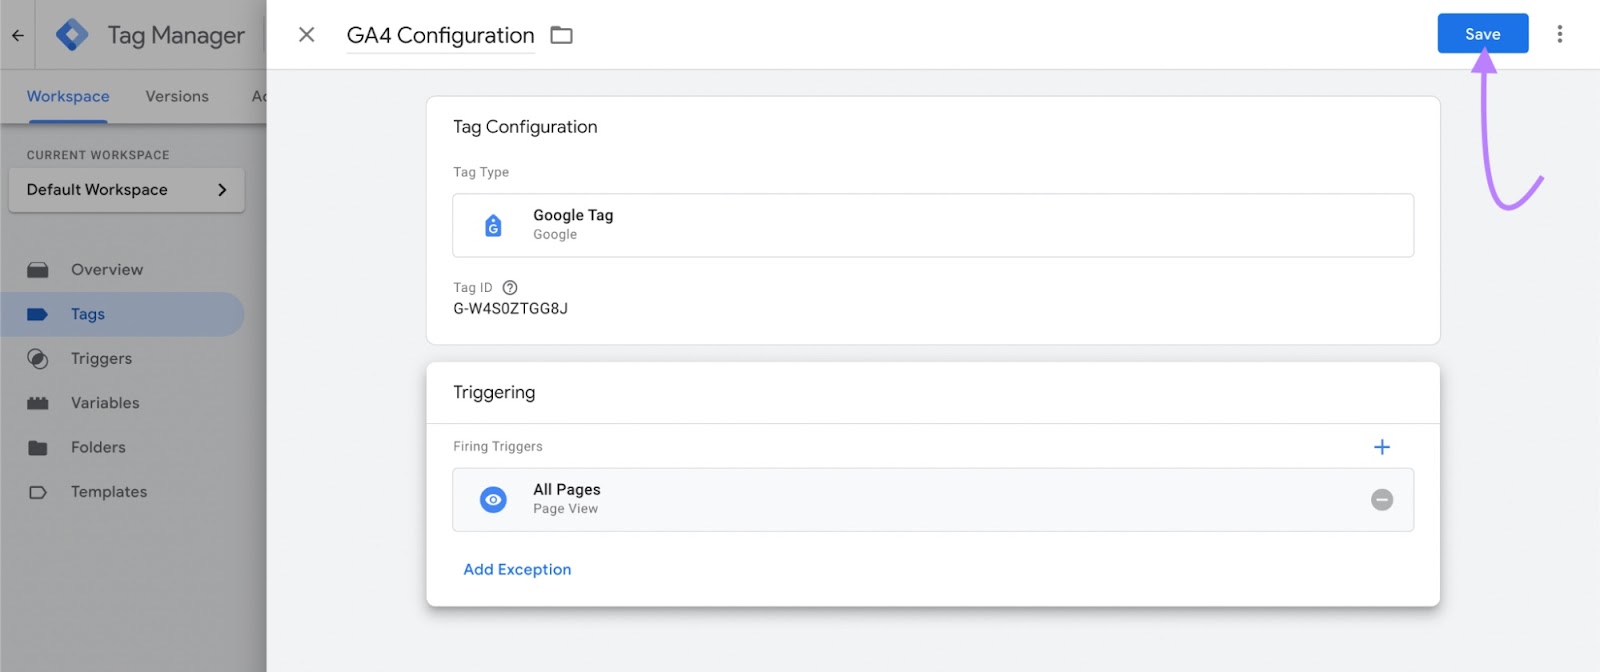Open the Variables section
This screenshot has height=672, width=1600.
click(x=105, y=403)
